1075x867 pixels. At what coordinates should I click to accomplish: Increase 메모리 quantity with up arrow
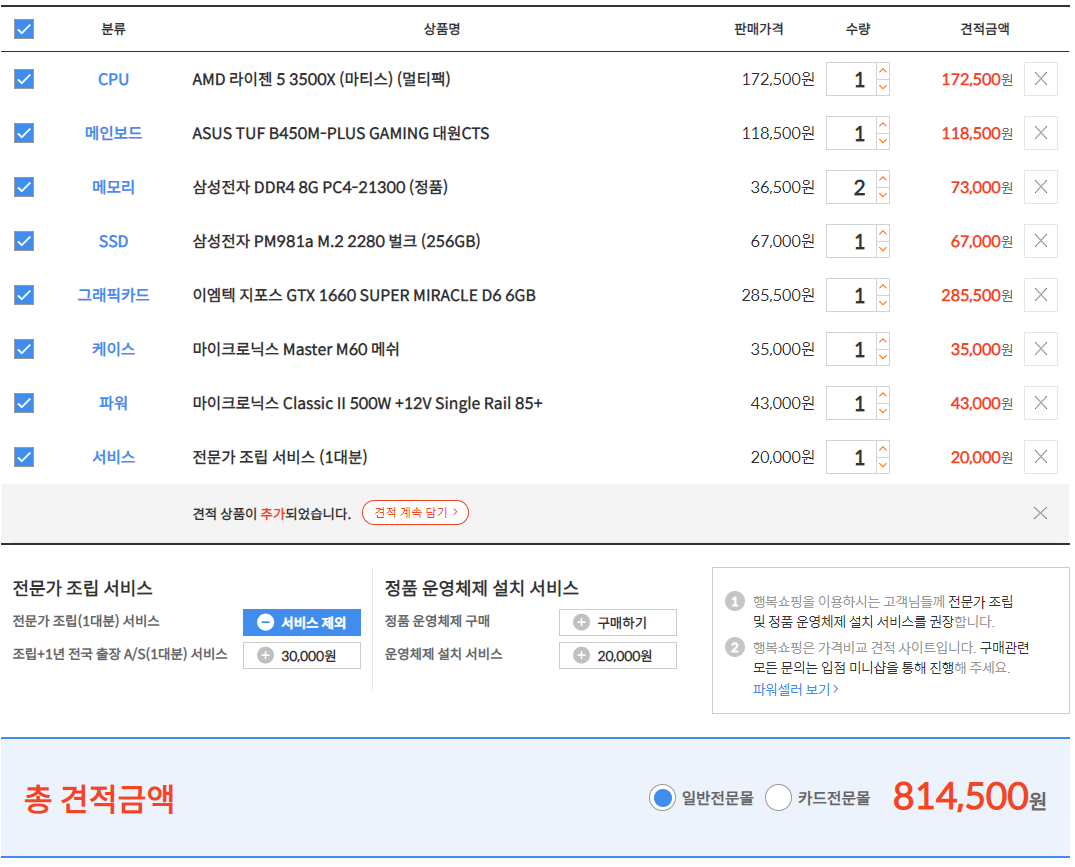(882, 179)
